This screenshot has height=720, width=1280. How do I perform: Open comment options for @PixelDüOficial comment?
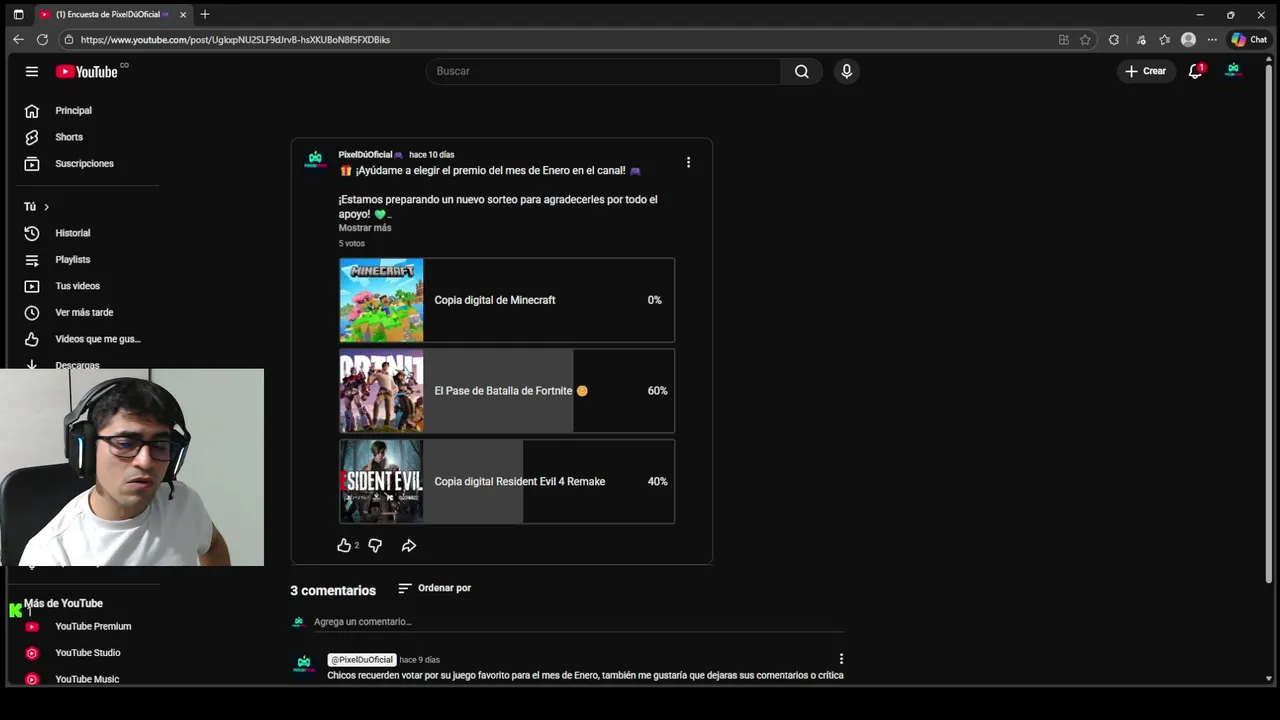click(x=841, y=659)
